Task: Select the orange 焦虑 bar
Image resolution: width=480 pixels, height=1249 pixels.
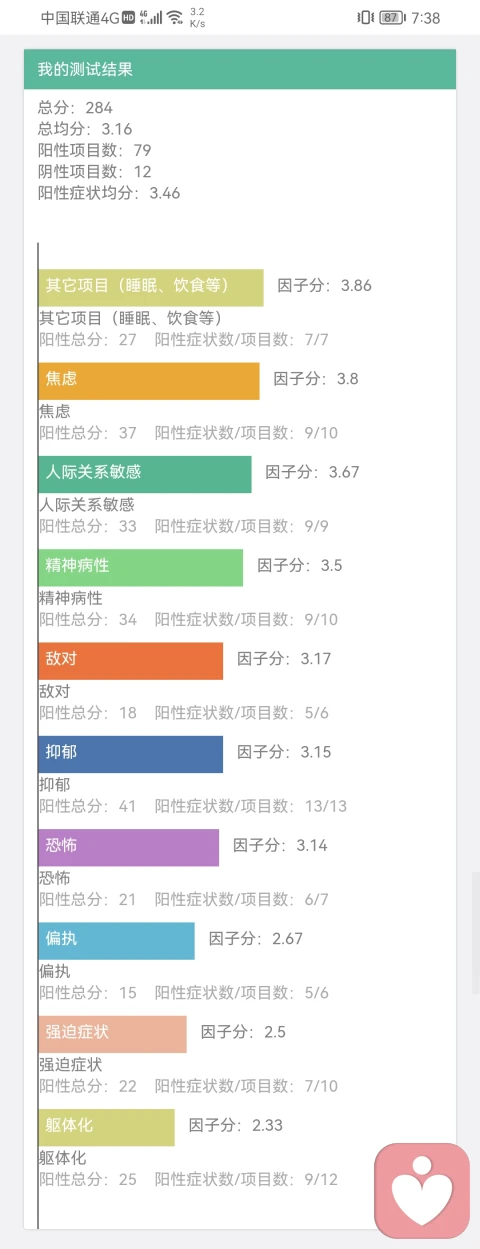Action: tap(149, 381)
